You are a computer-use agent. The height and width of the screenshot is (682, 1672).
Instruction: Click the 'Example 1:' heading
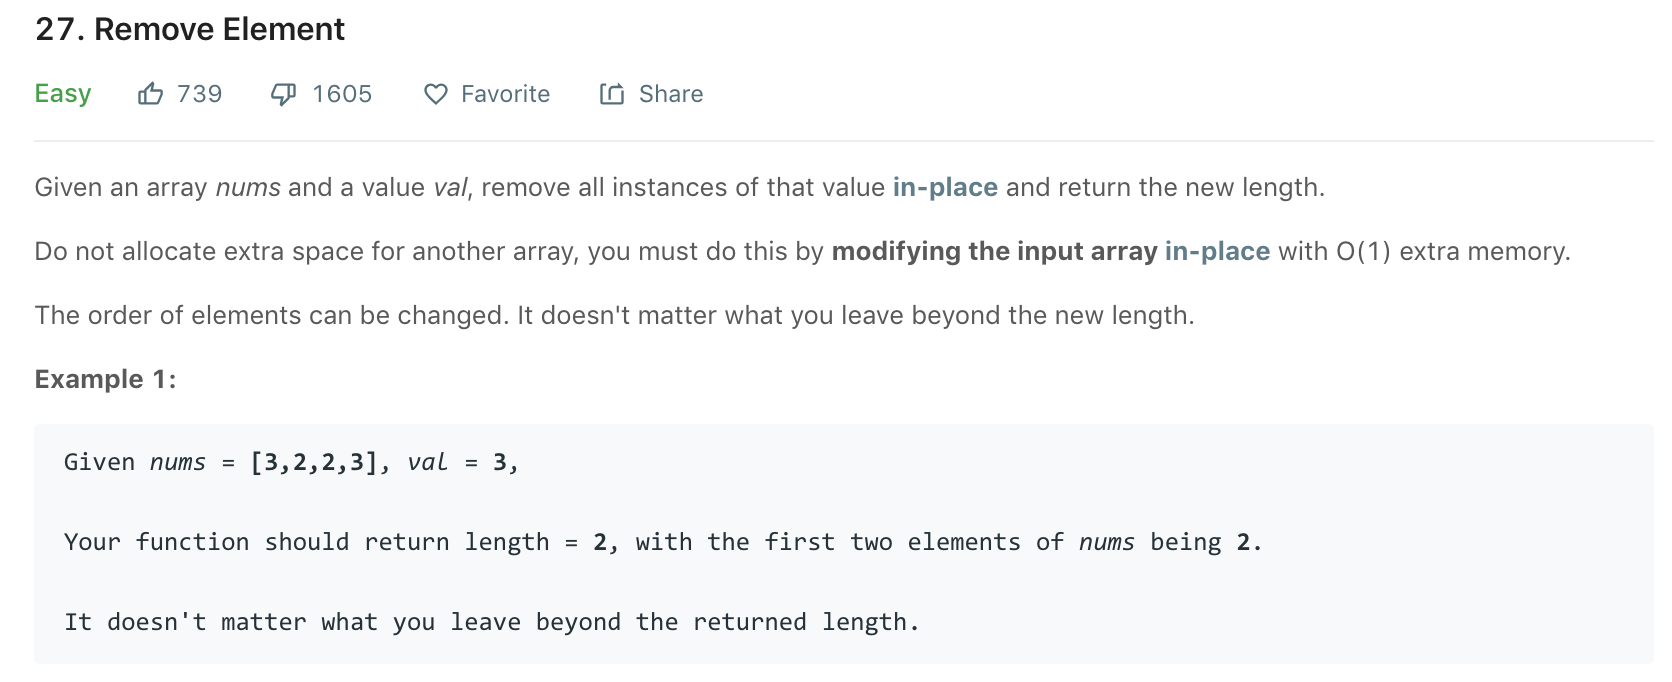pos(106,379)
